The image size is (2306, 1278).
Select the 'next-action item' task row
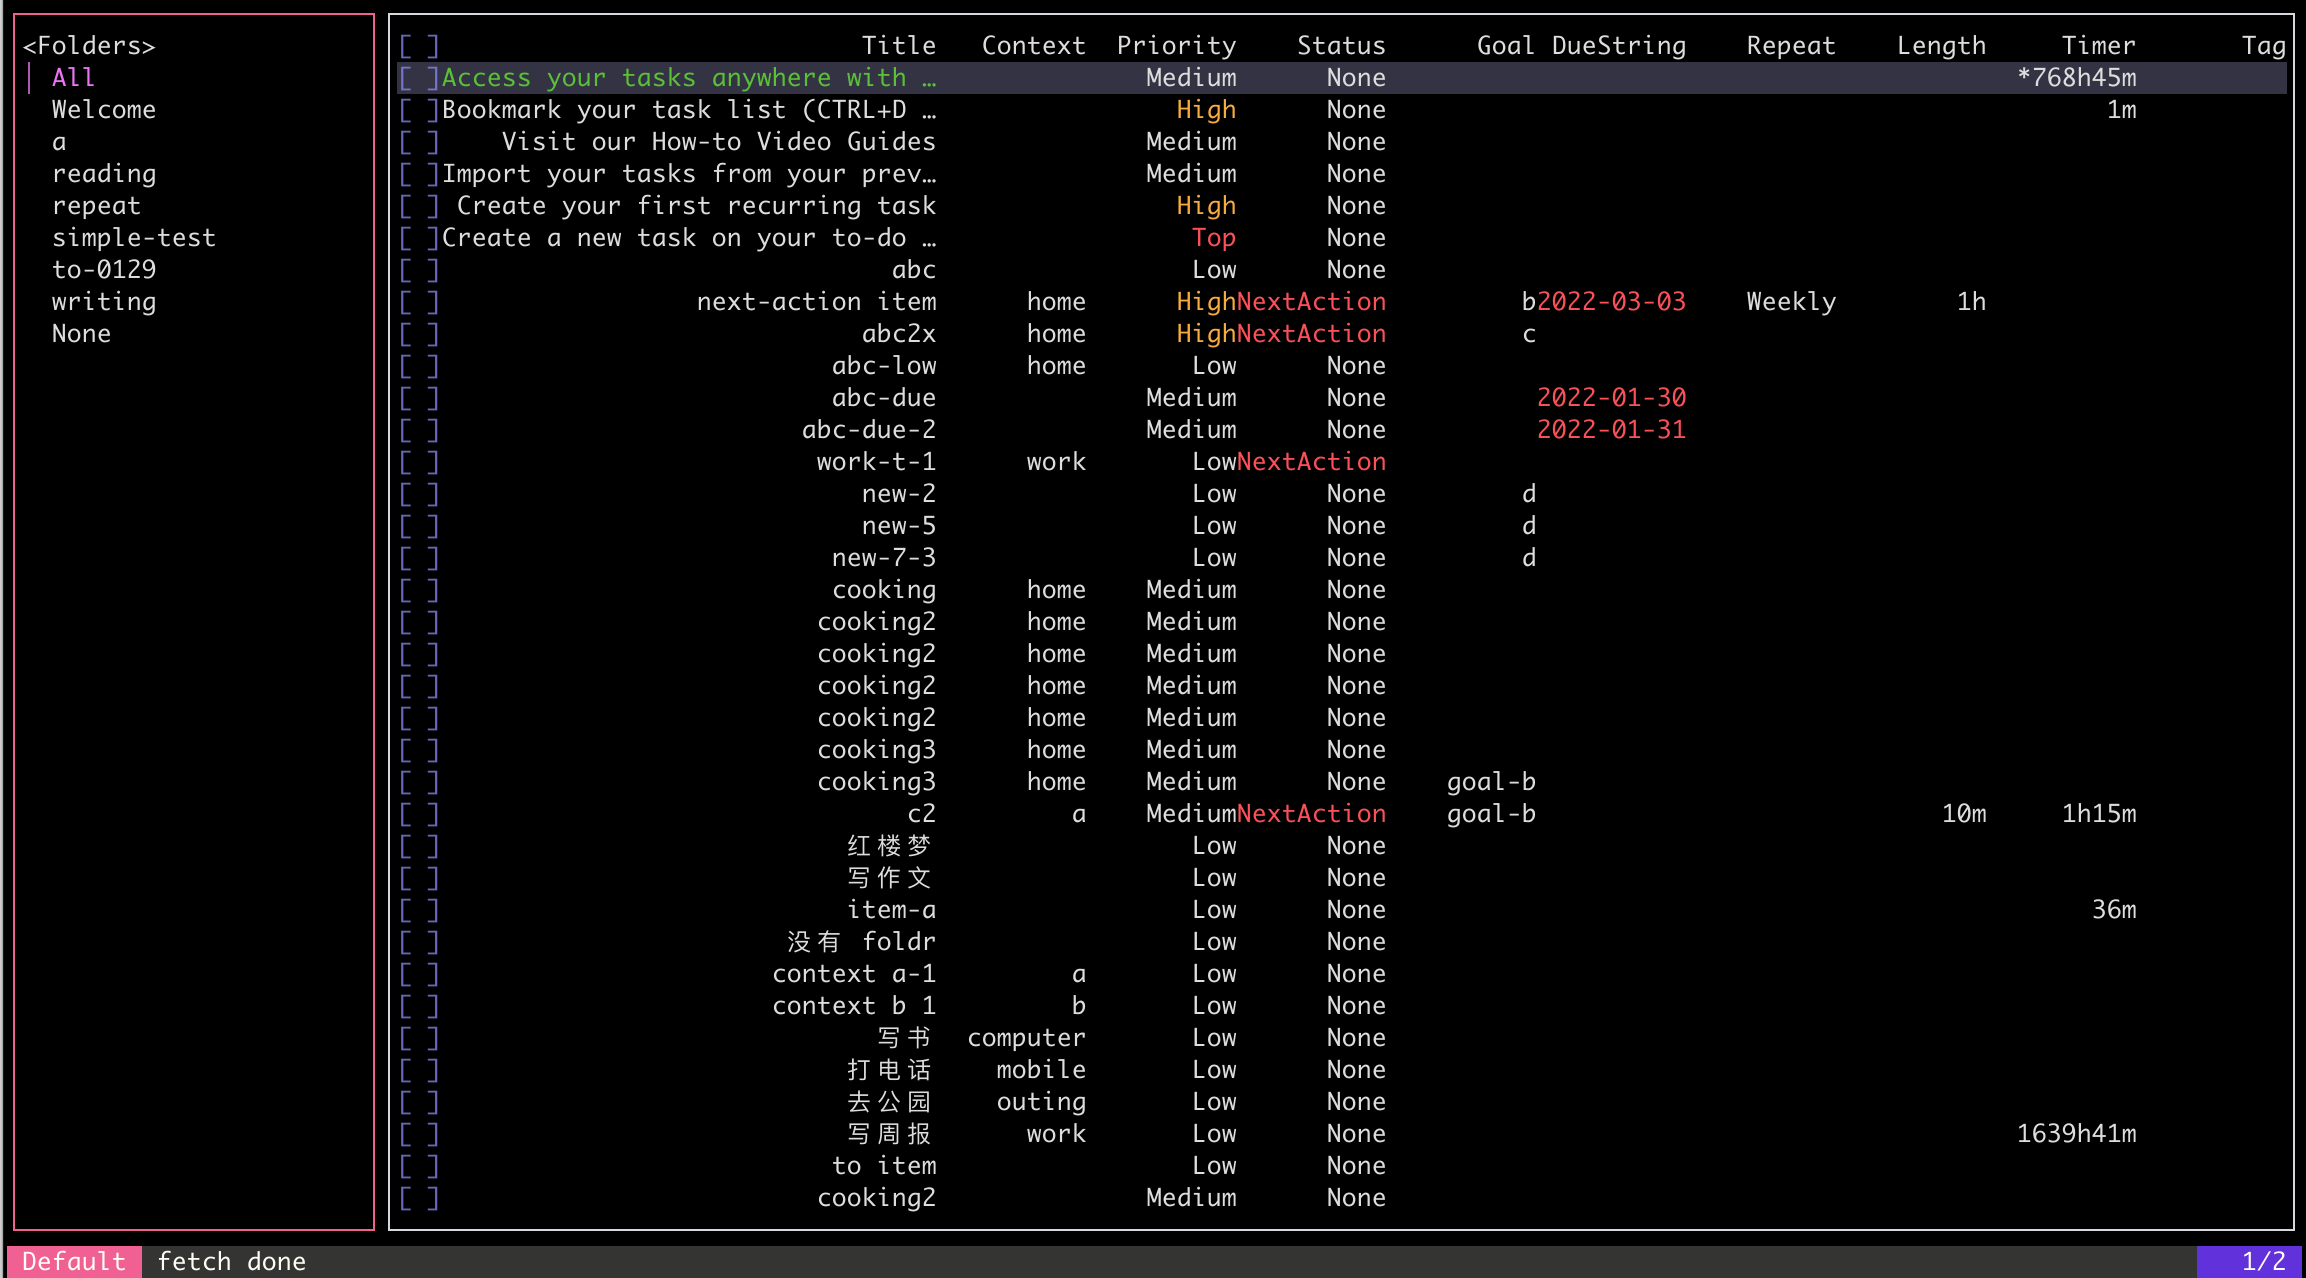pyautogui.click(x=816, y=302)
